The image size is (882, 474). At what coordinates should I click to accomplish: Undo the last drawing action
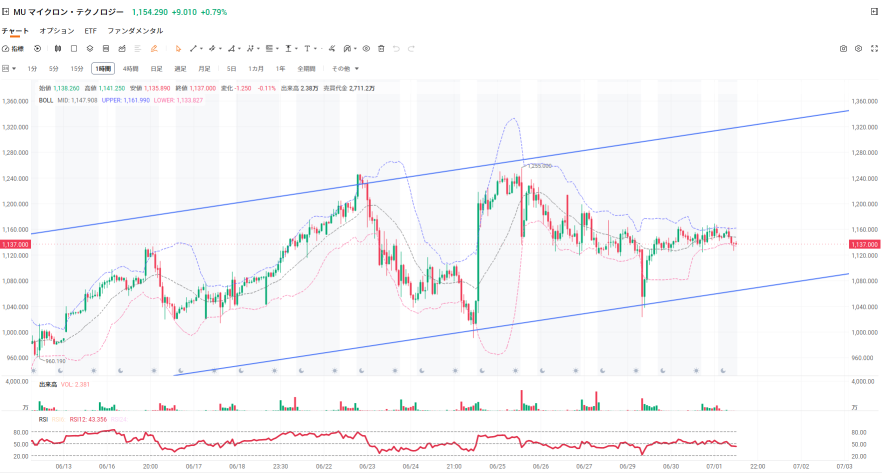[x=396, y=49]
